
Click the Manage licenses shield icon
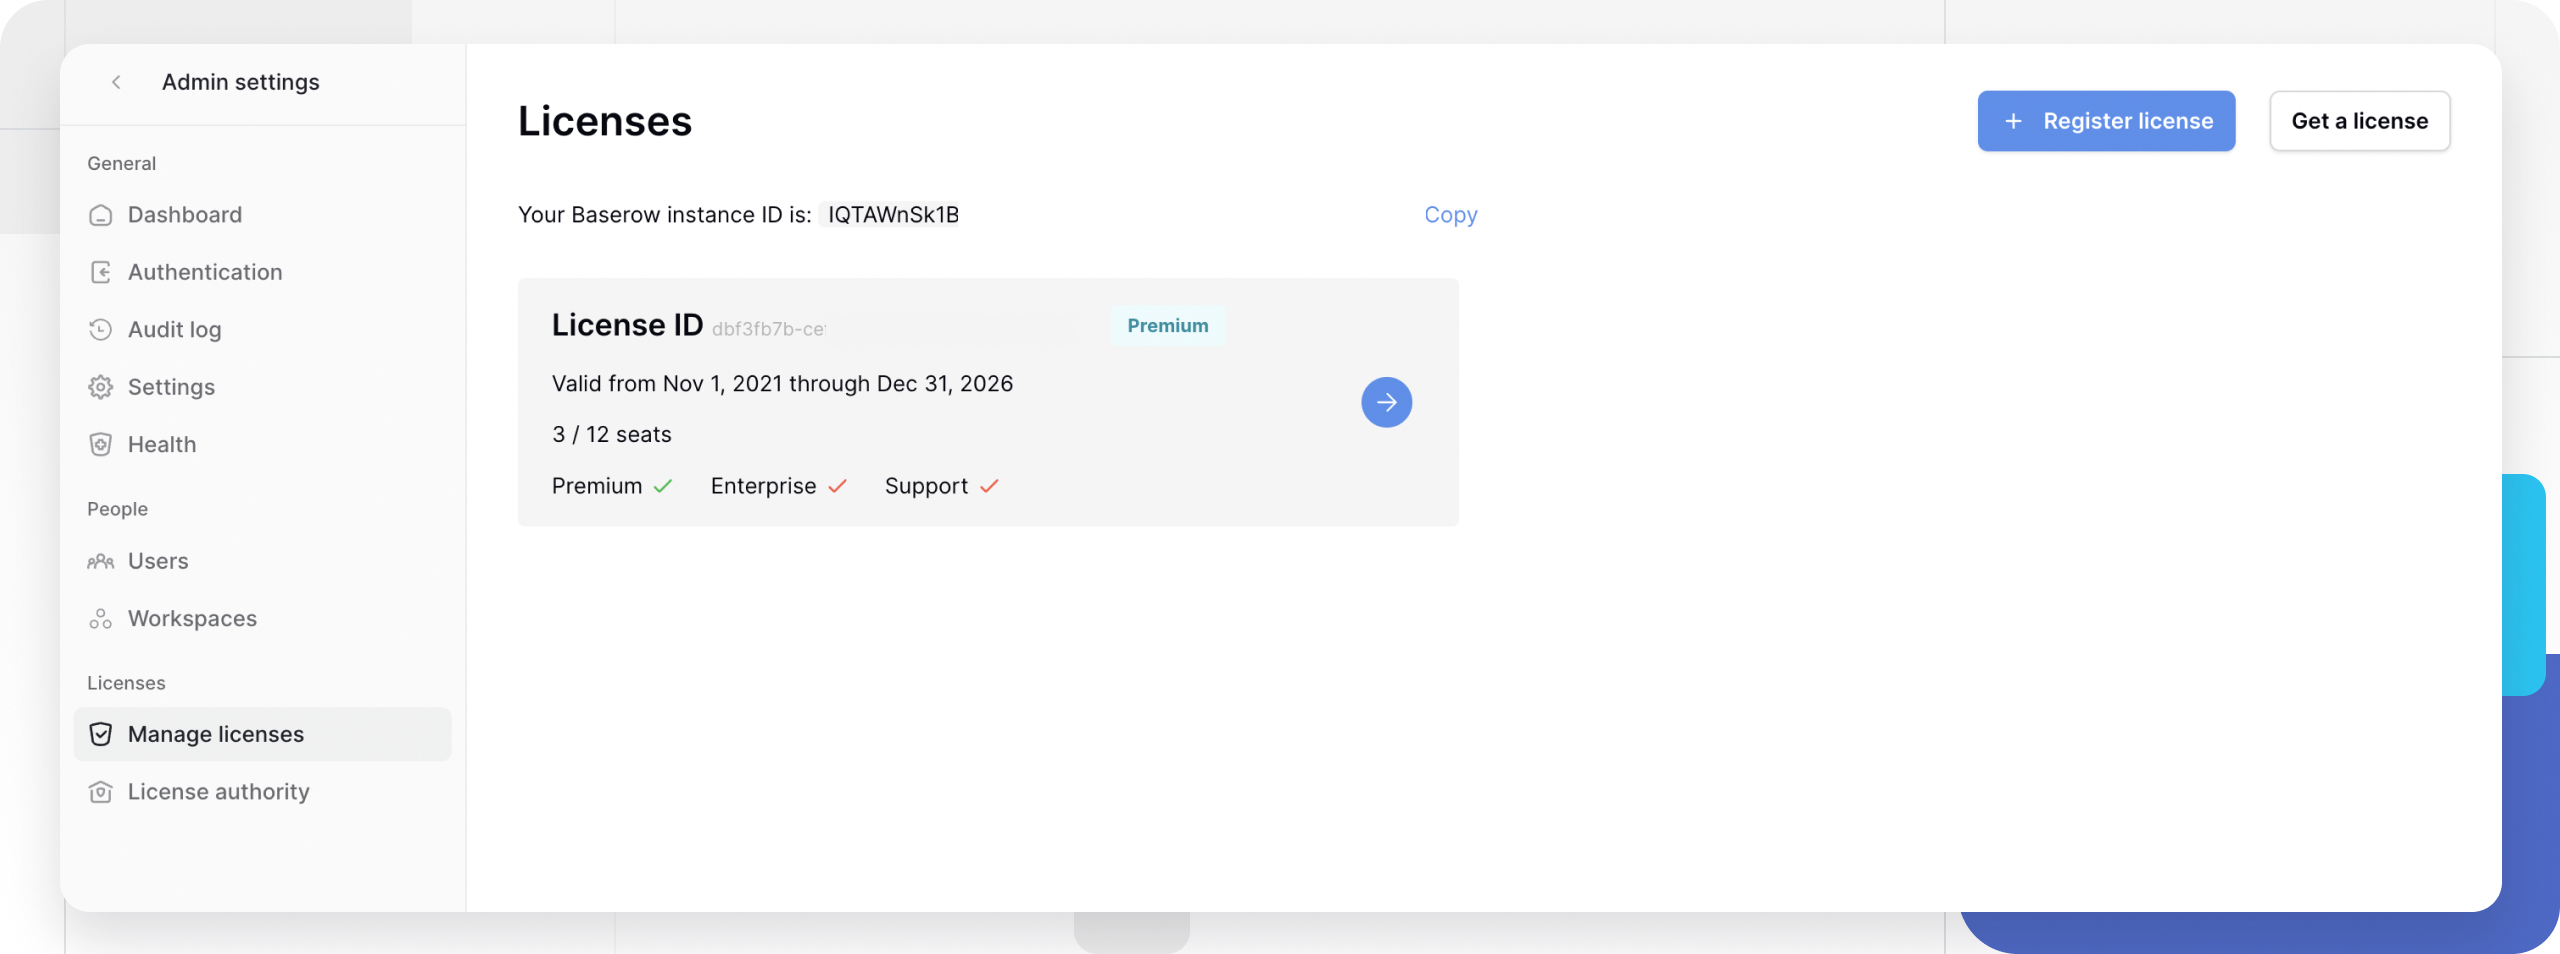click(101, 733)
